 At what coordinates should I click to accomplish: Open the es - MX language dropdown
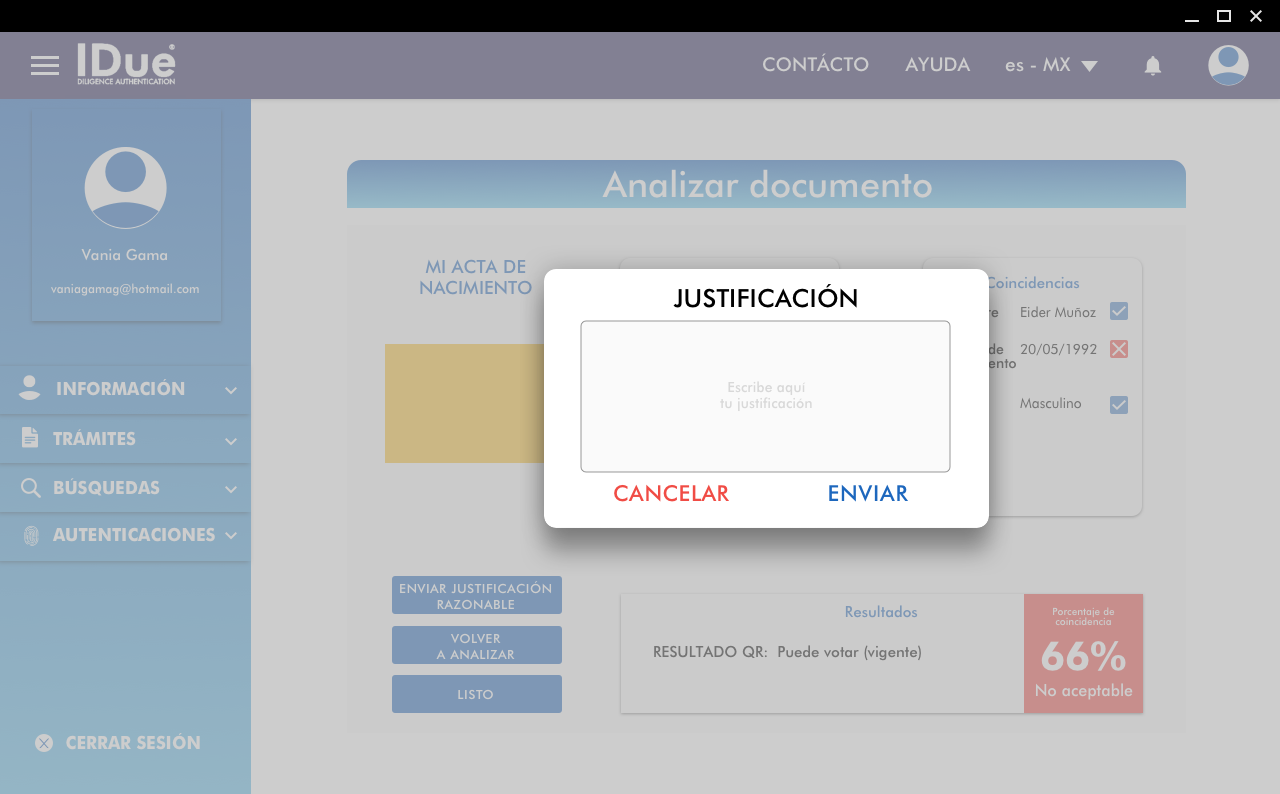click(x=1051, y=66)
